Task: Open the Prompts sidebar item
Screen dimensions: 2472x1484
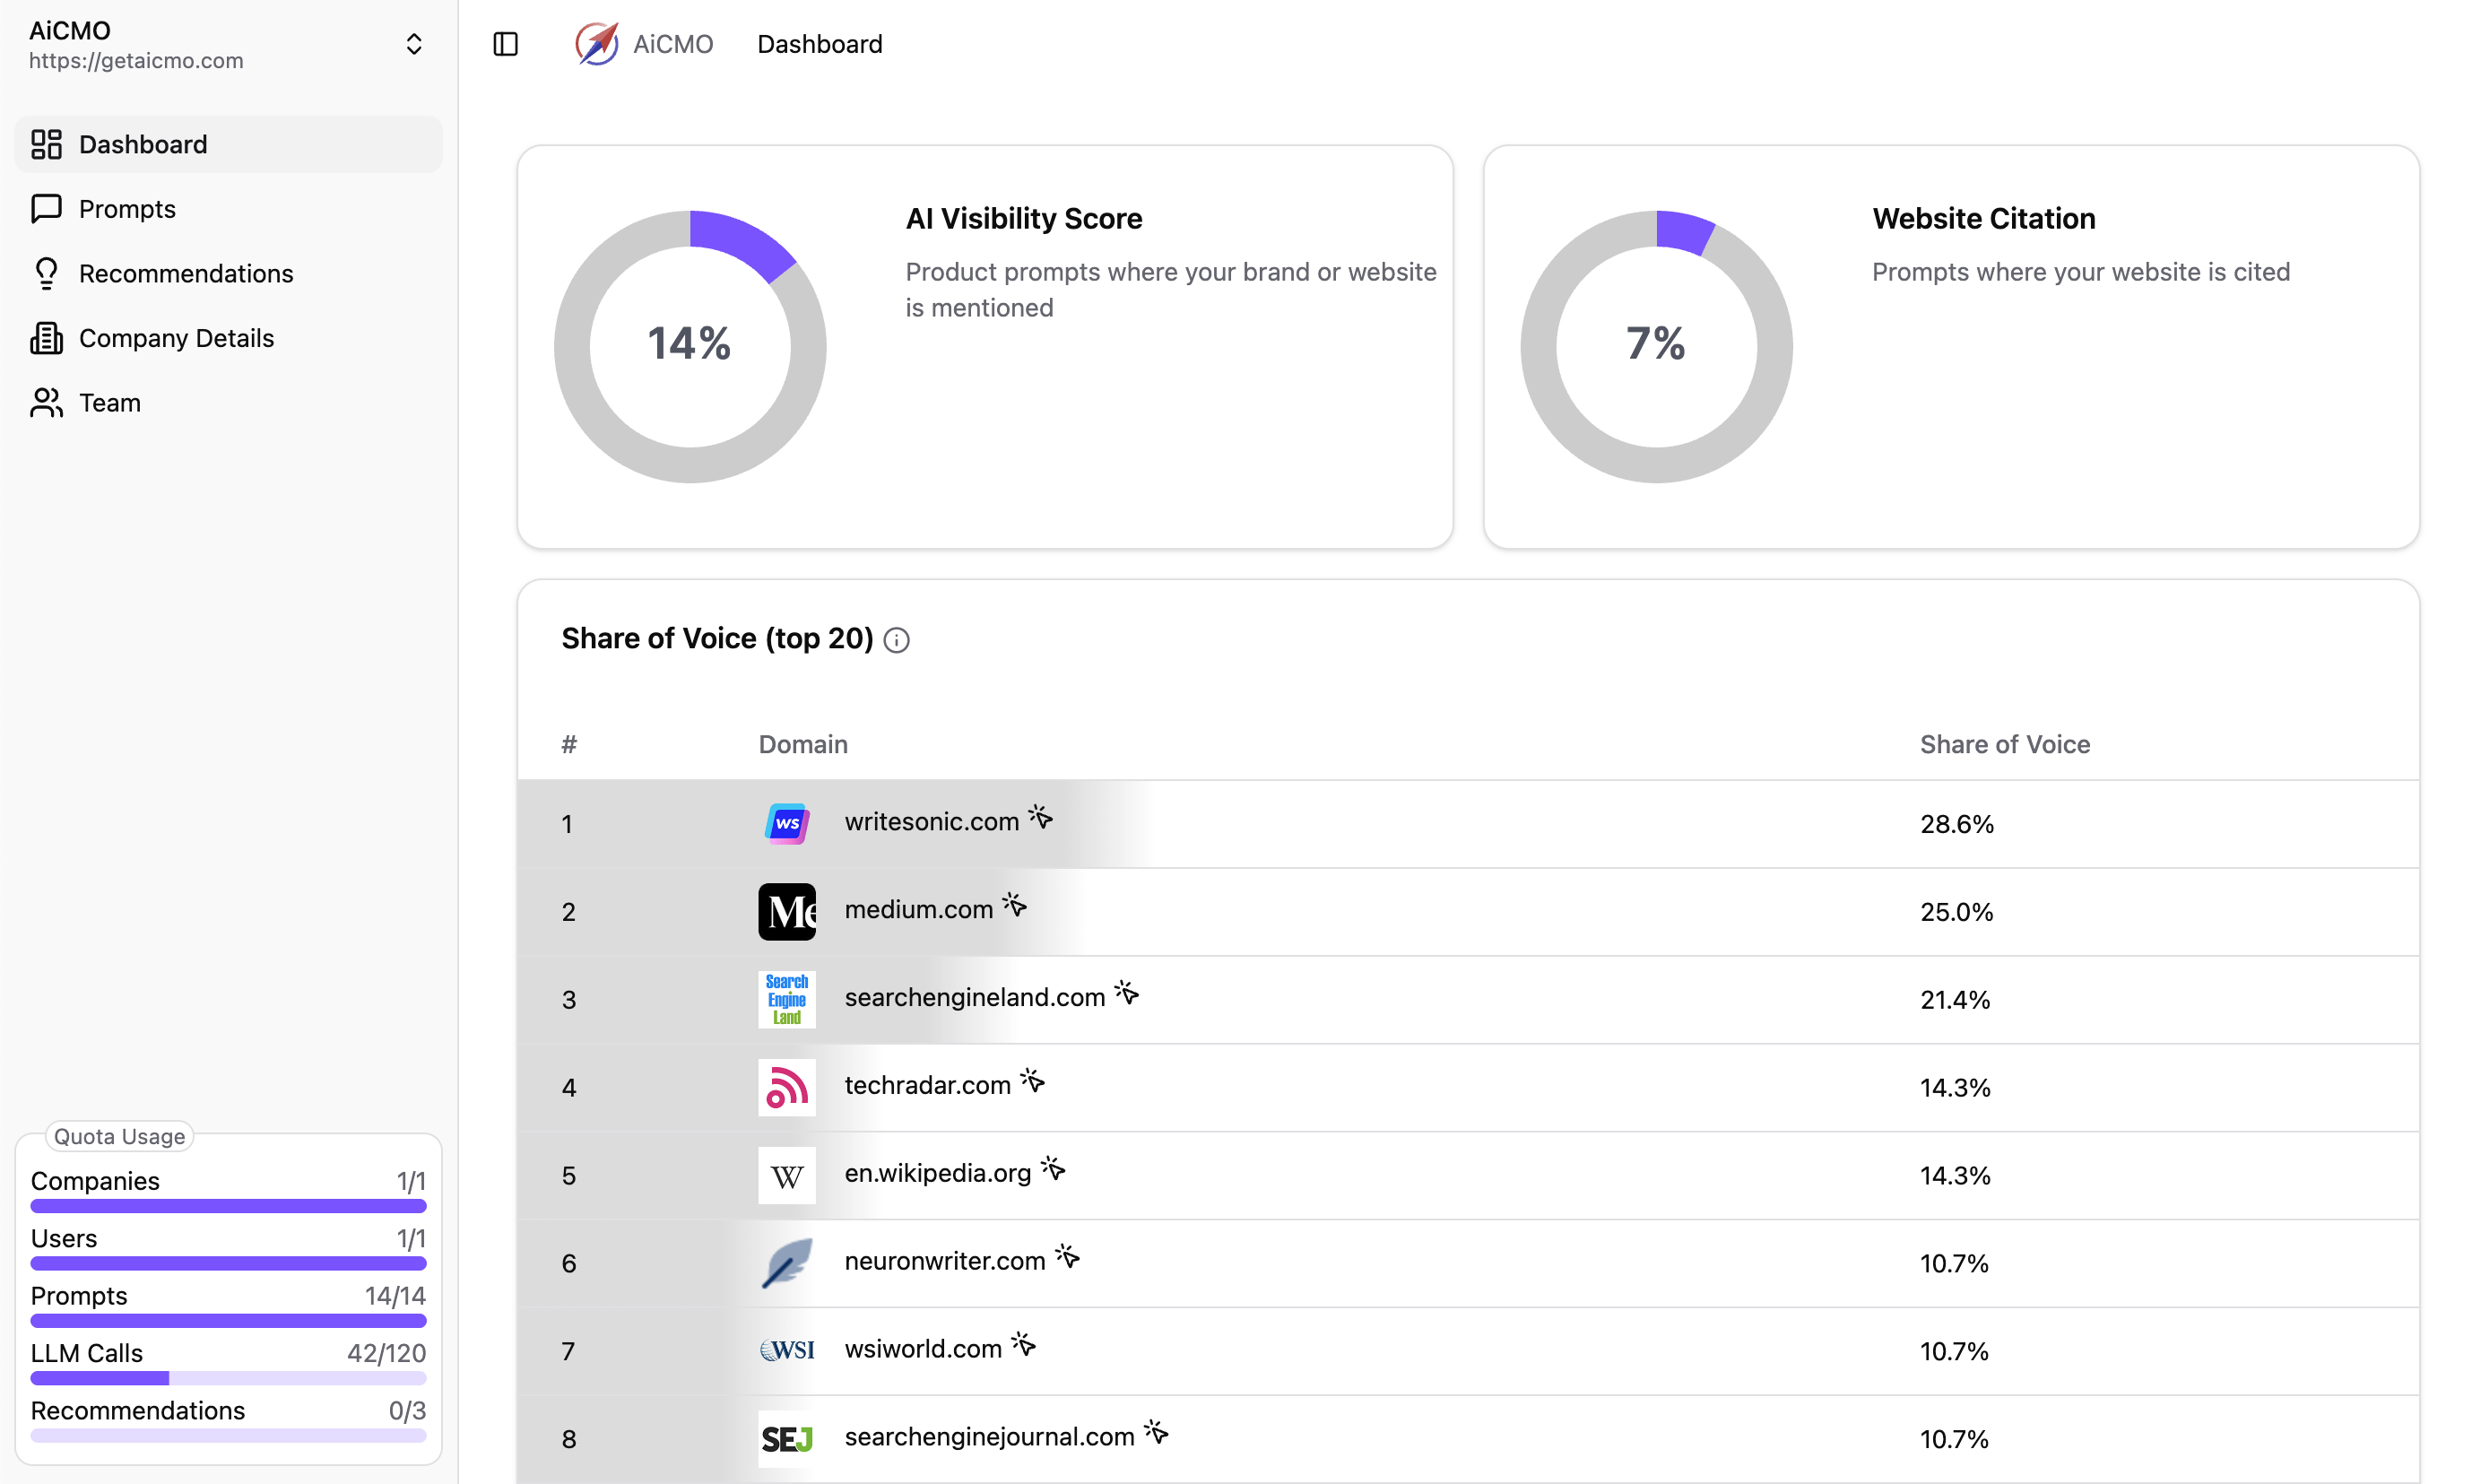Action: (228, 209)
